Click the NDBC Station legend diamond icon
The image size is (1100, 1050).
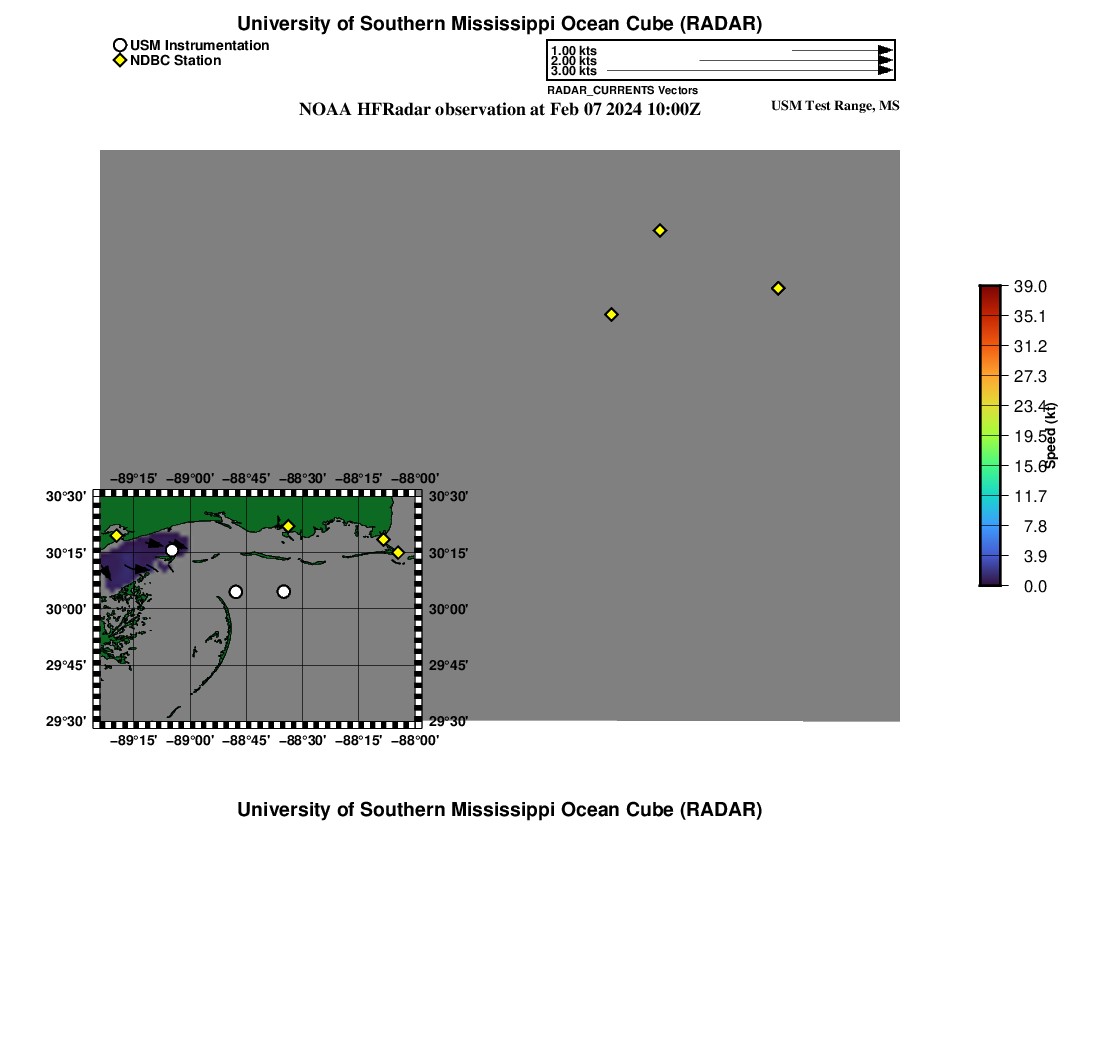120,60
